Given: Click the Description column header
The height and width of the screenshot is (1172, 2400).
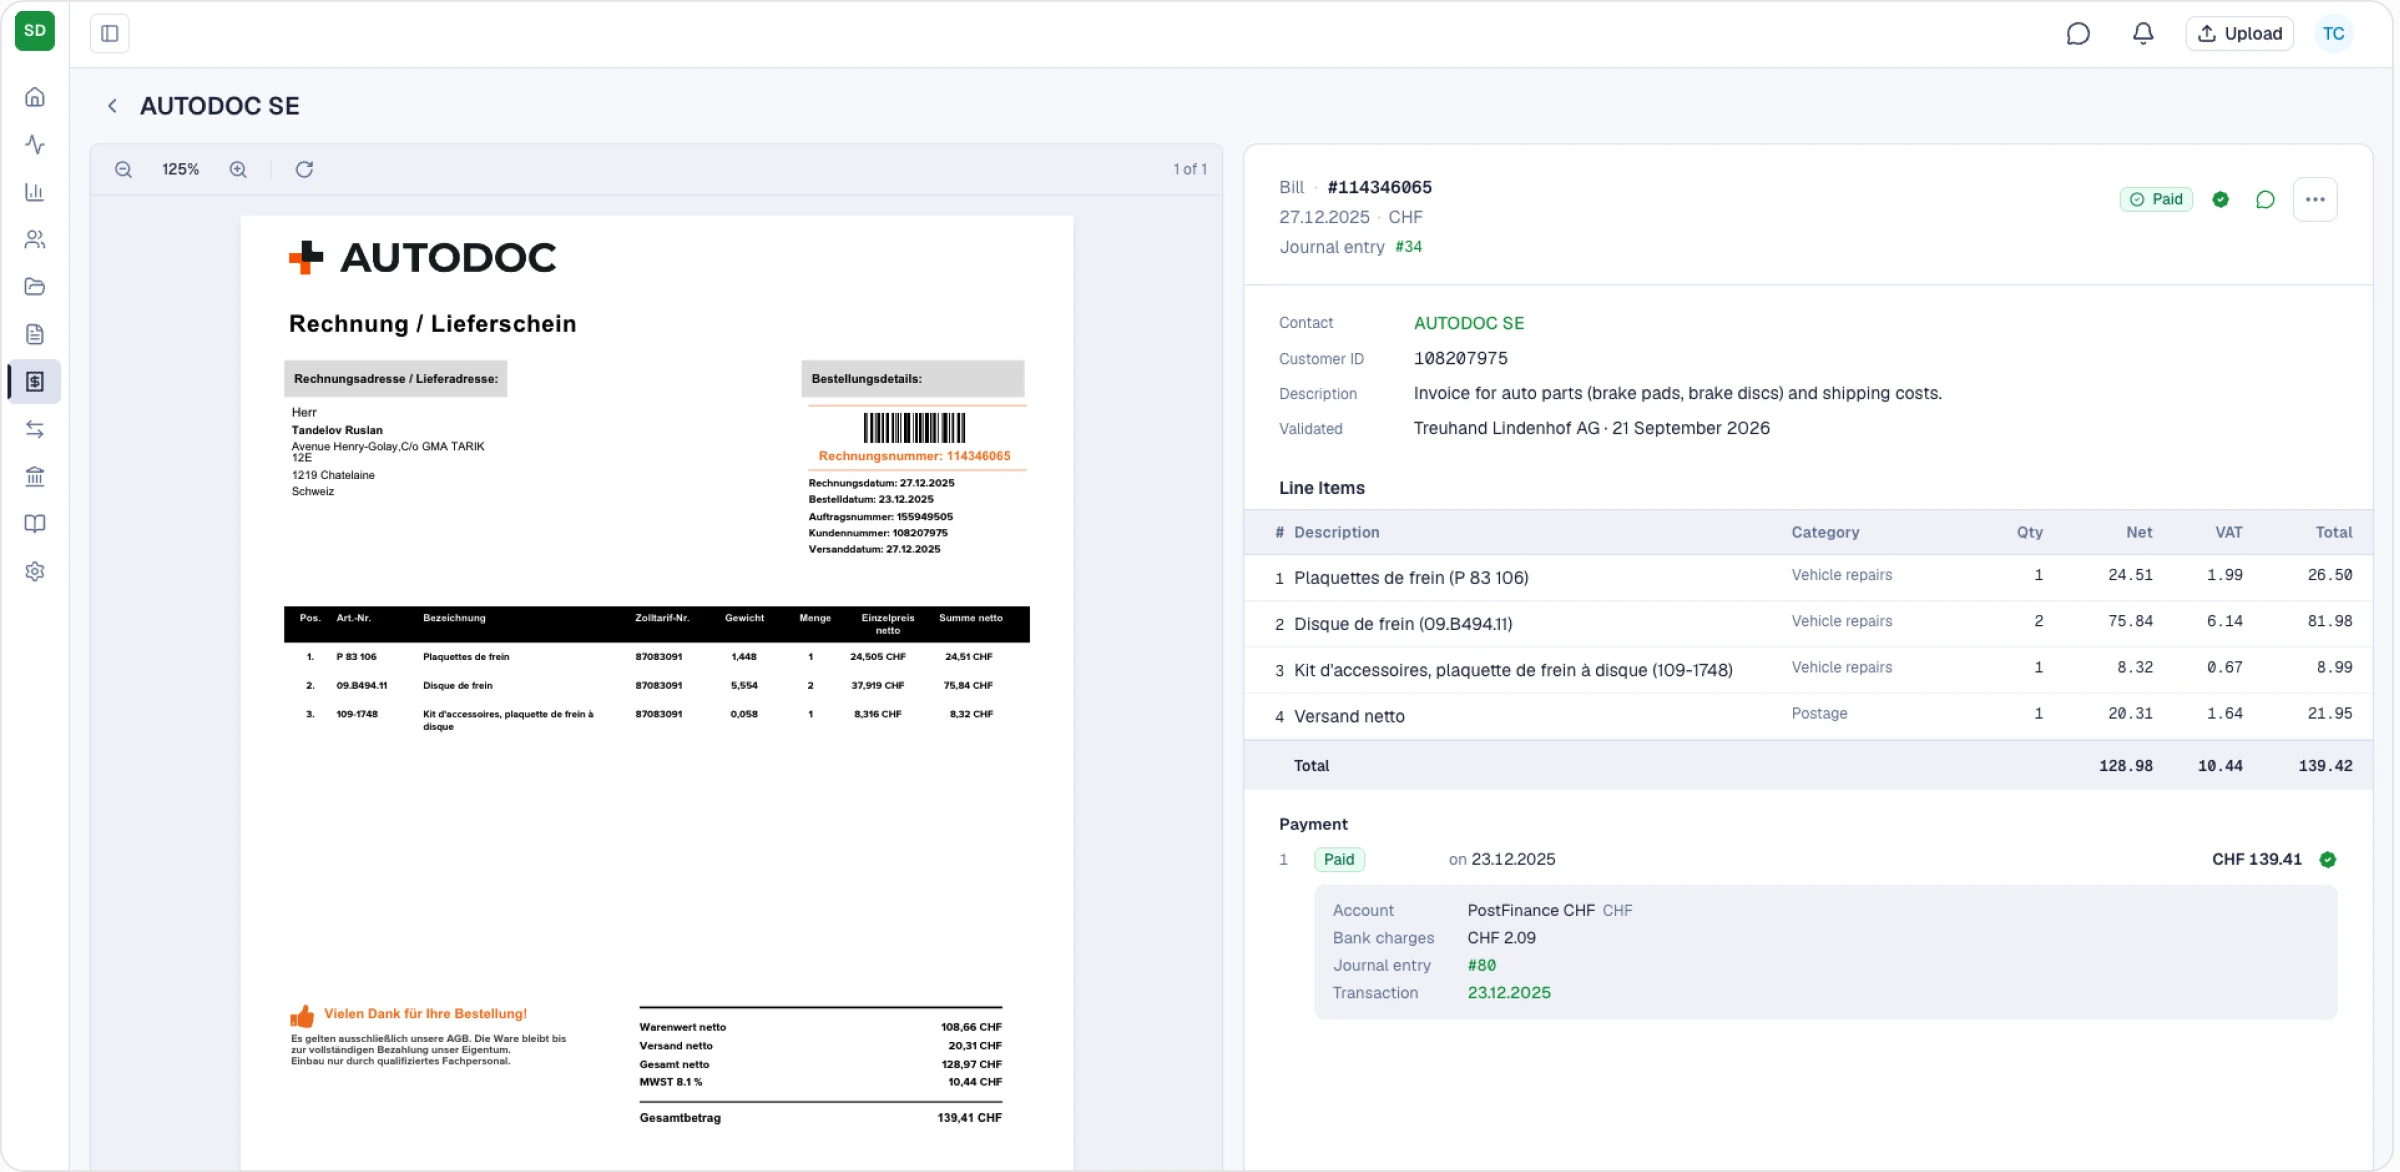Looking at the screenshot, I should (1336, 533).
